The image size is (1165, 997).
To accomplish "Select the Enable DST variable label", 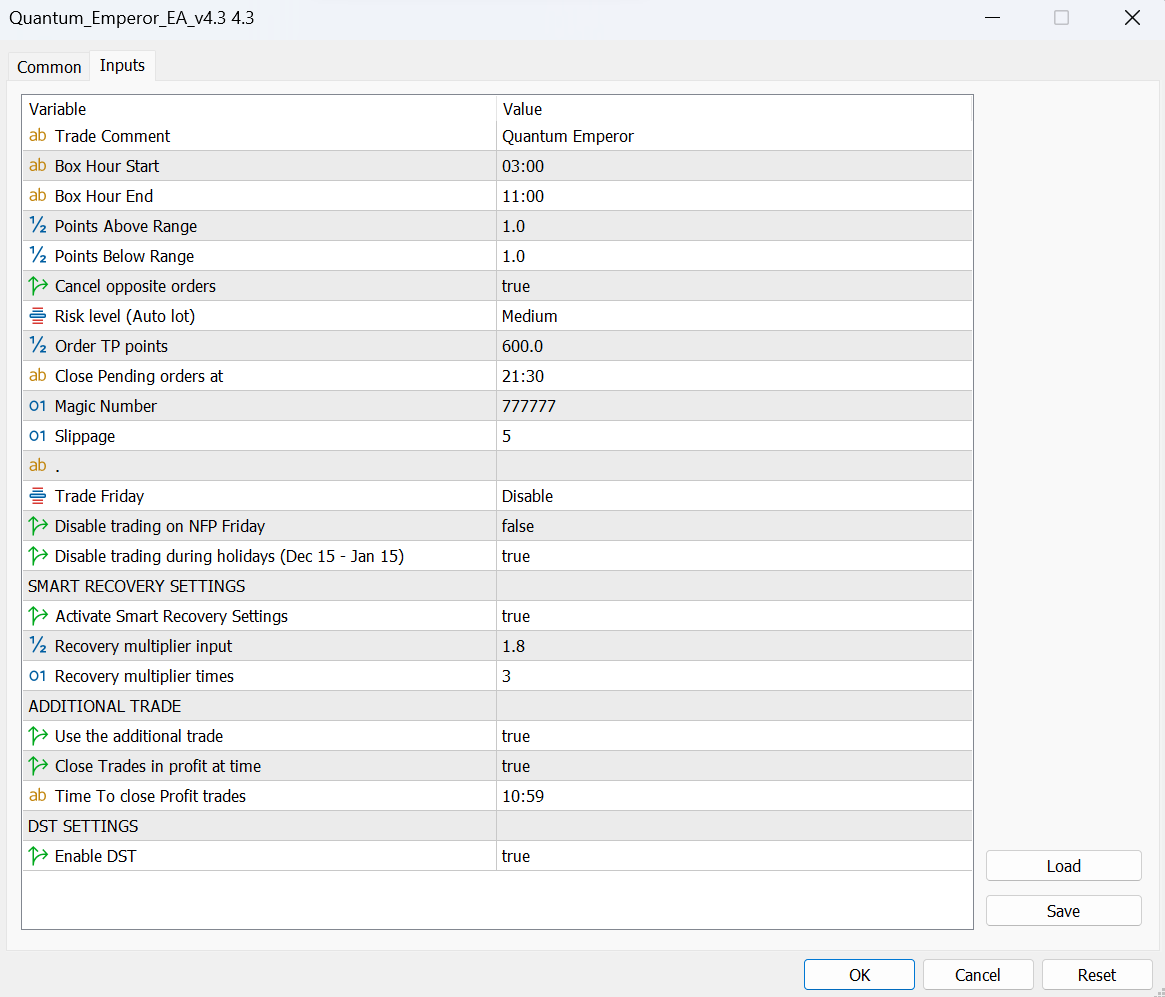I will point(96,856).
